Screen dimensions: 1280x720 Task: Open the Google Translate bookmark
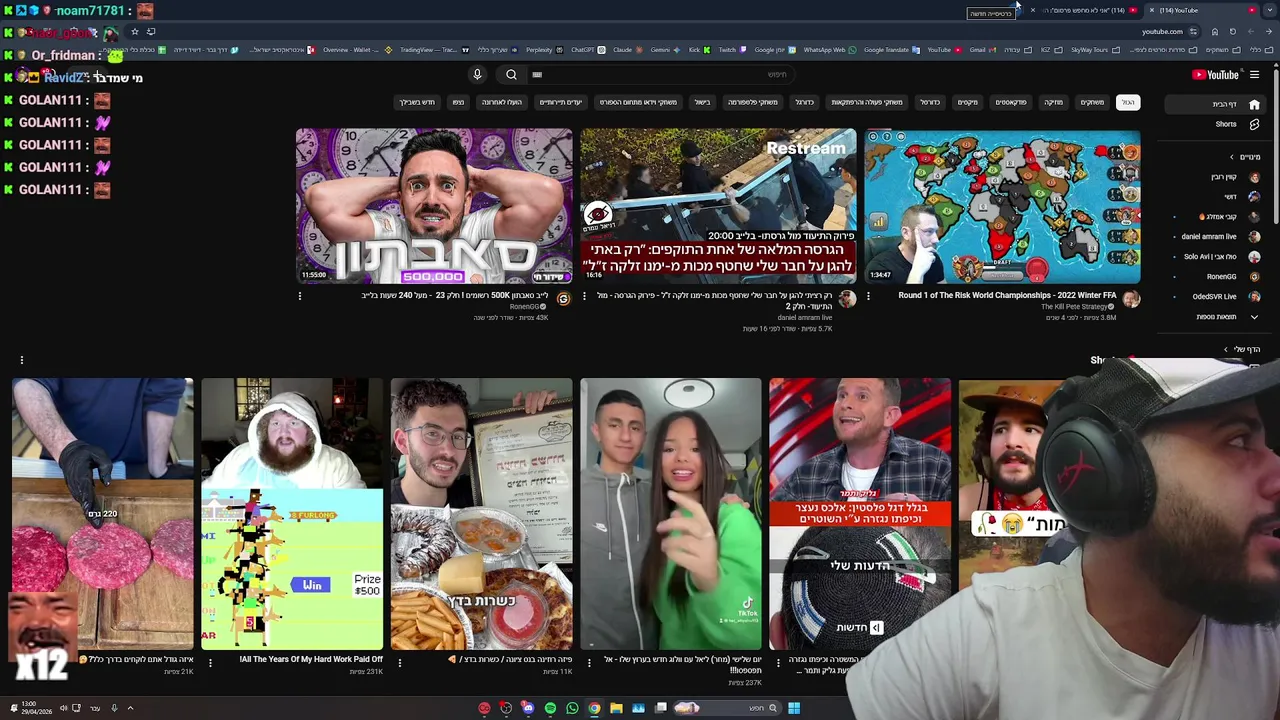tap(892, 50)
